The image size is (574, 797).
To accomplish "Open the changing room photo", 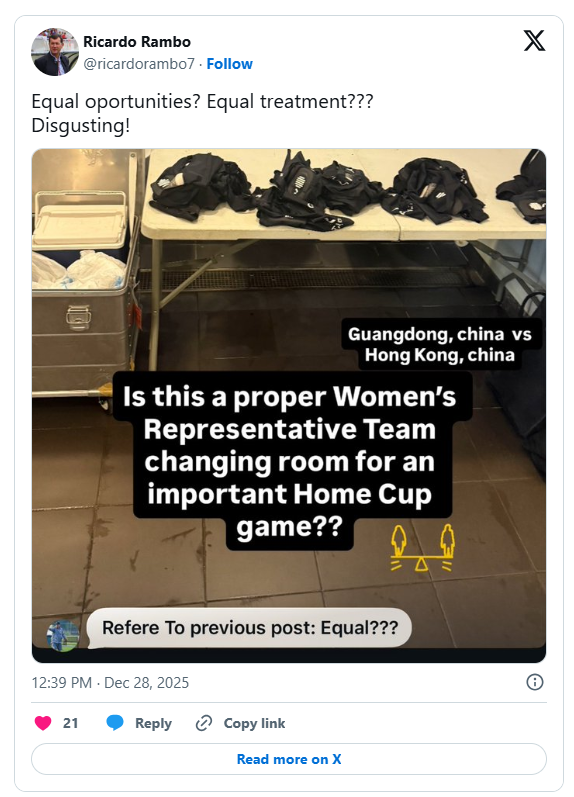I will pyautogui.click(x=289, y=406).
